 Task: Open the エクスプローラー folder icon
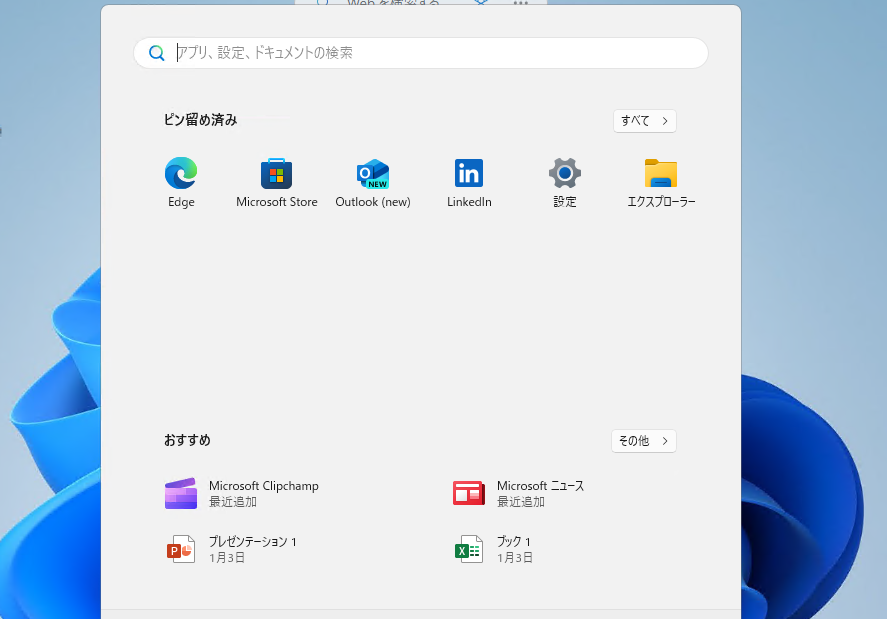[x=661, y=173]
